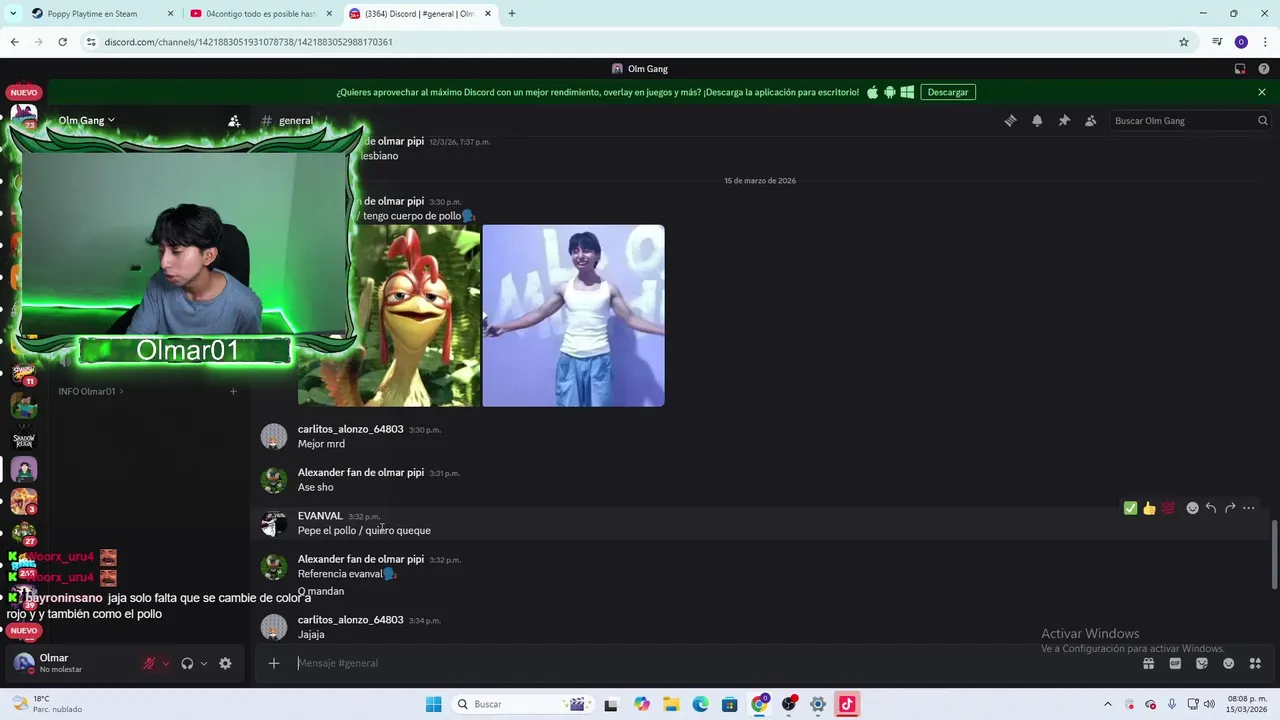Image resolution: width=1280 pixels, height=720 pixels.
Task: Toggle the member list icon
Action: tap(1091, 121)
